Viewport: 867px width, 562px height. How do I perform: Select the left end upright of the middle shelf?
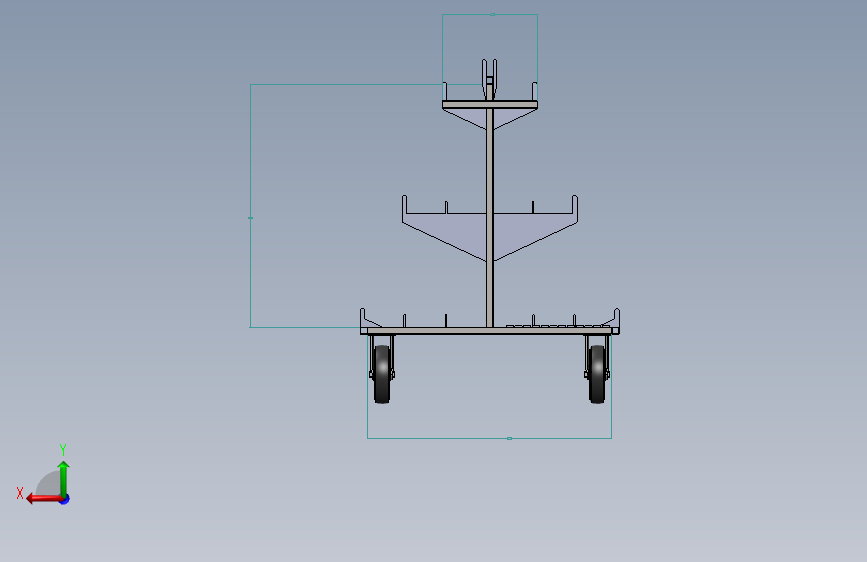tap(404, 205)
